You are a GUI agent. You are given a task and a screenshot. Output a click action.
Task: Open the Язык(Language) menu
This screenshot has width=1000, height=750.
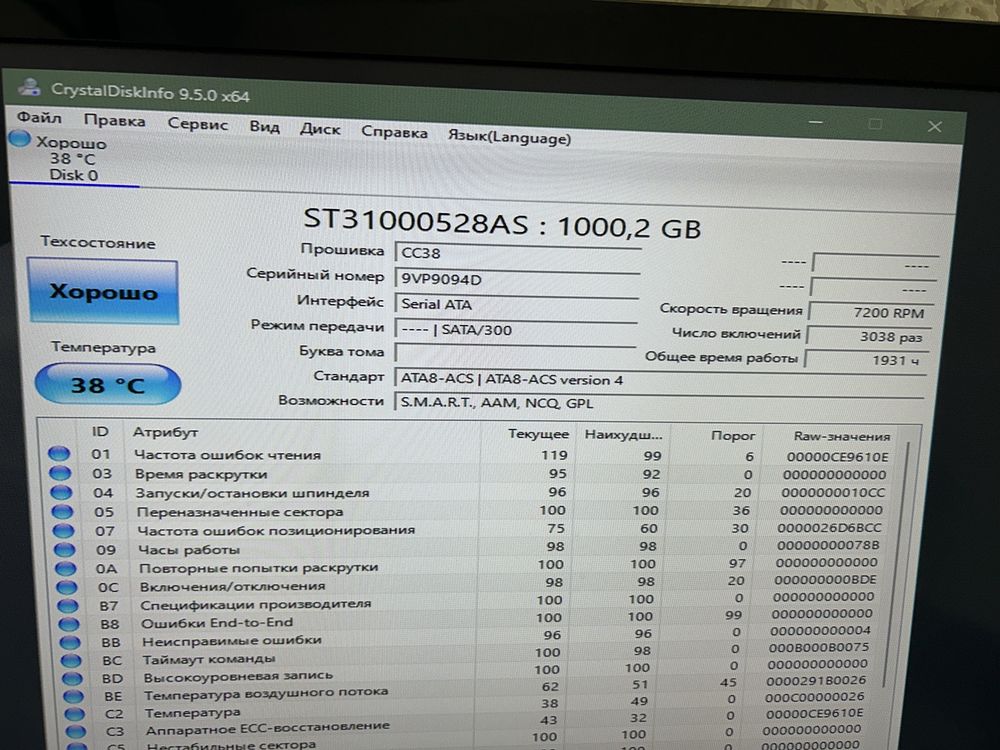tap(509, 137)
